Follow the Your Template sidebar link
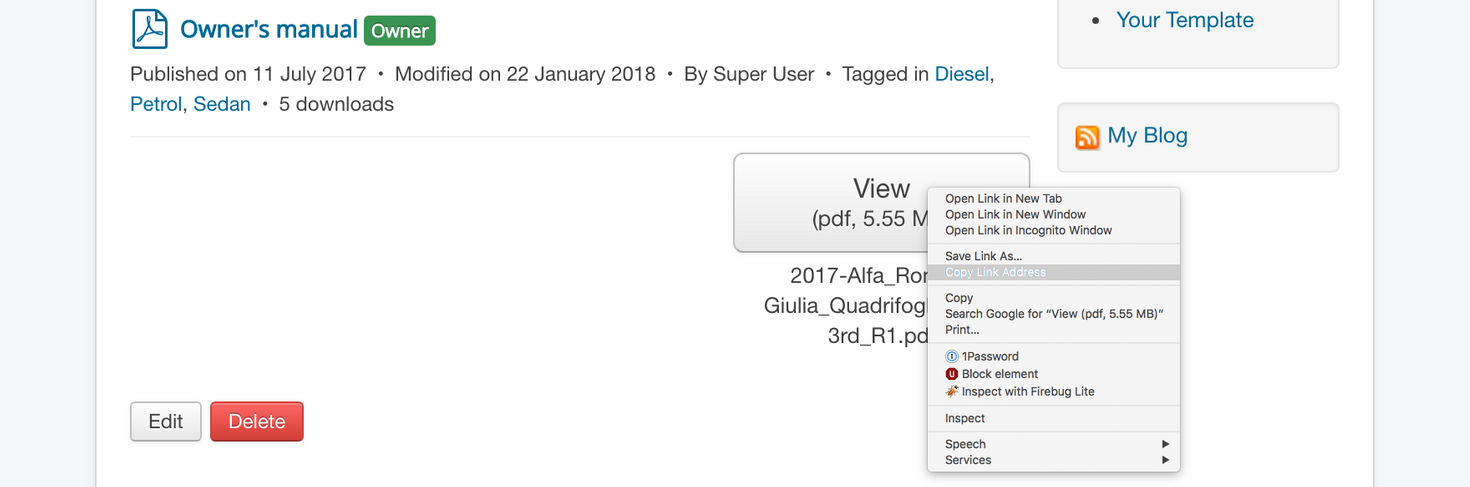 (1185, 20)
